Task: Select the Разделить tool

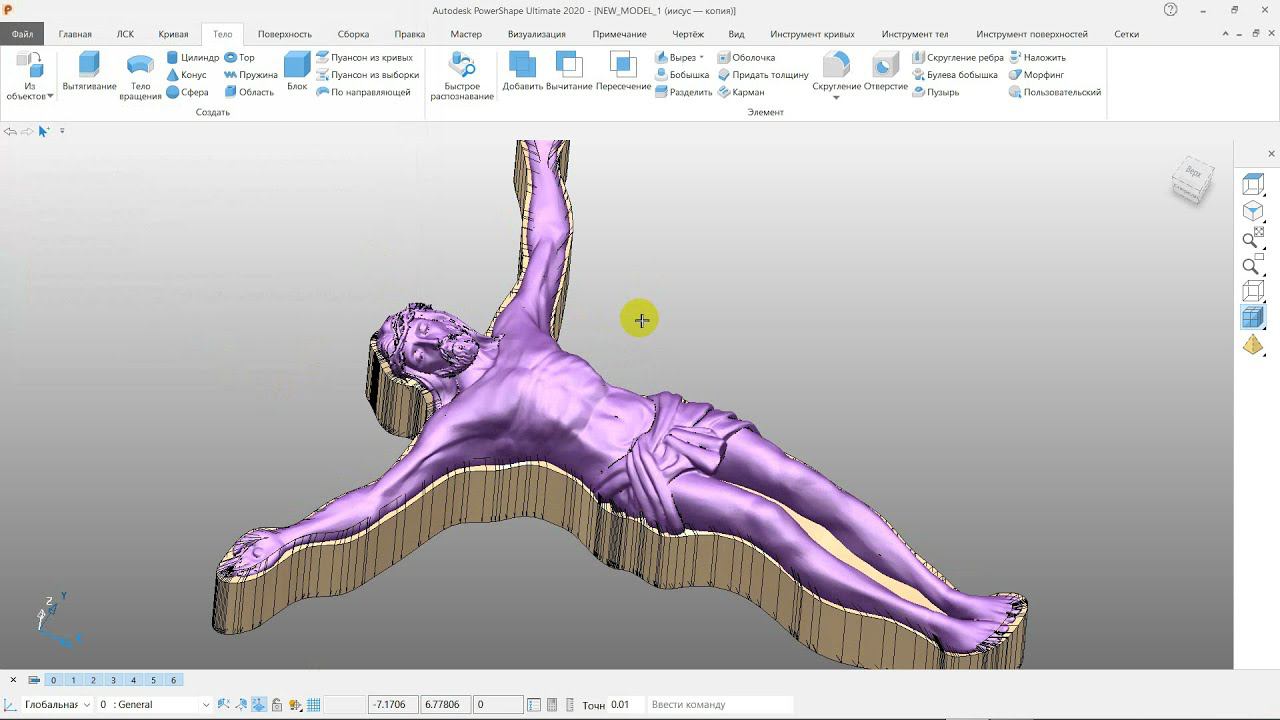Action: click(x=684, y=92)
